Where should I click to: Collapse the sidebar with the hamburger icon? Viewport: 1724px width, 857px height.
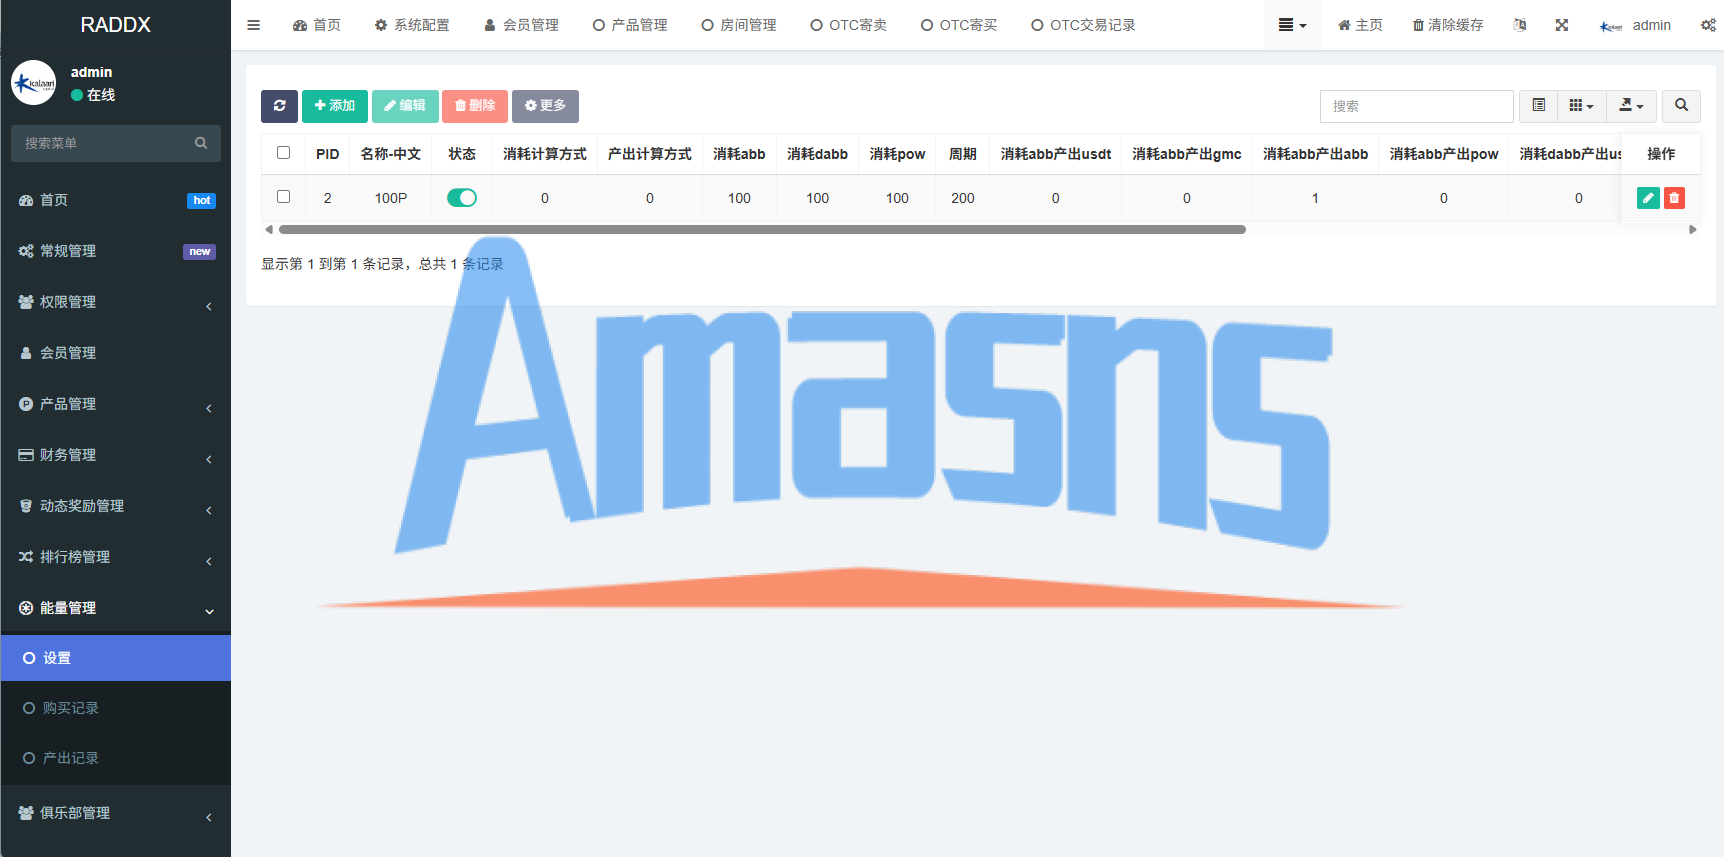[x=254, y=25]
